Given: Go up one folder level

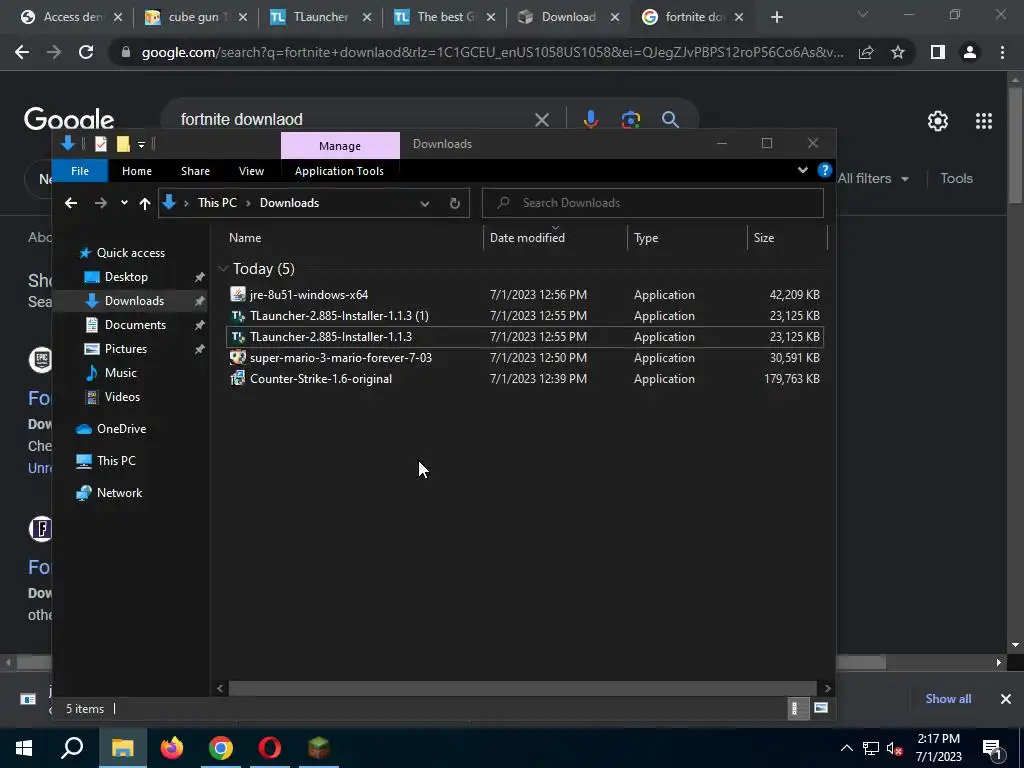Looking at the screenshot, I should [144, 203].
